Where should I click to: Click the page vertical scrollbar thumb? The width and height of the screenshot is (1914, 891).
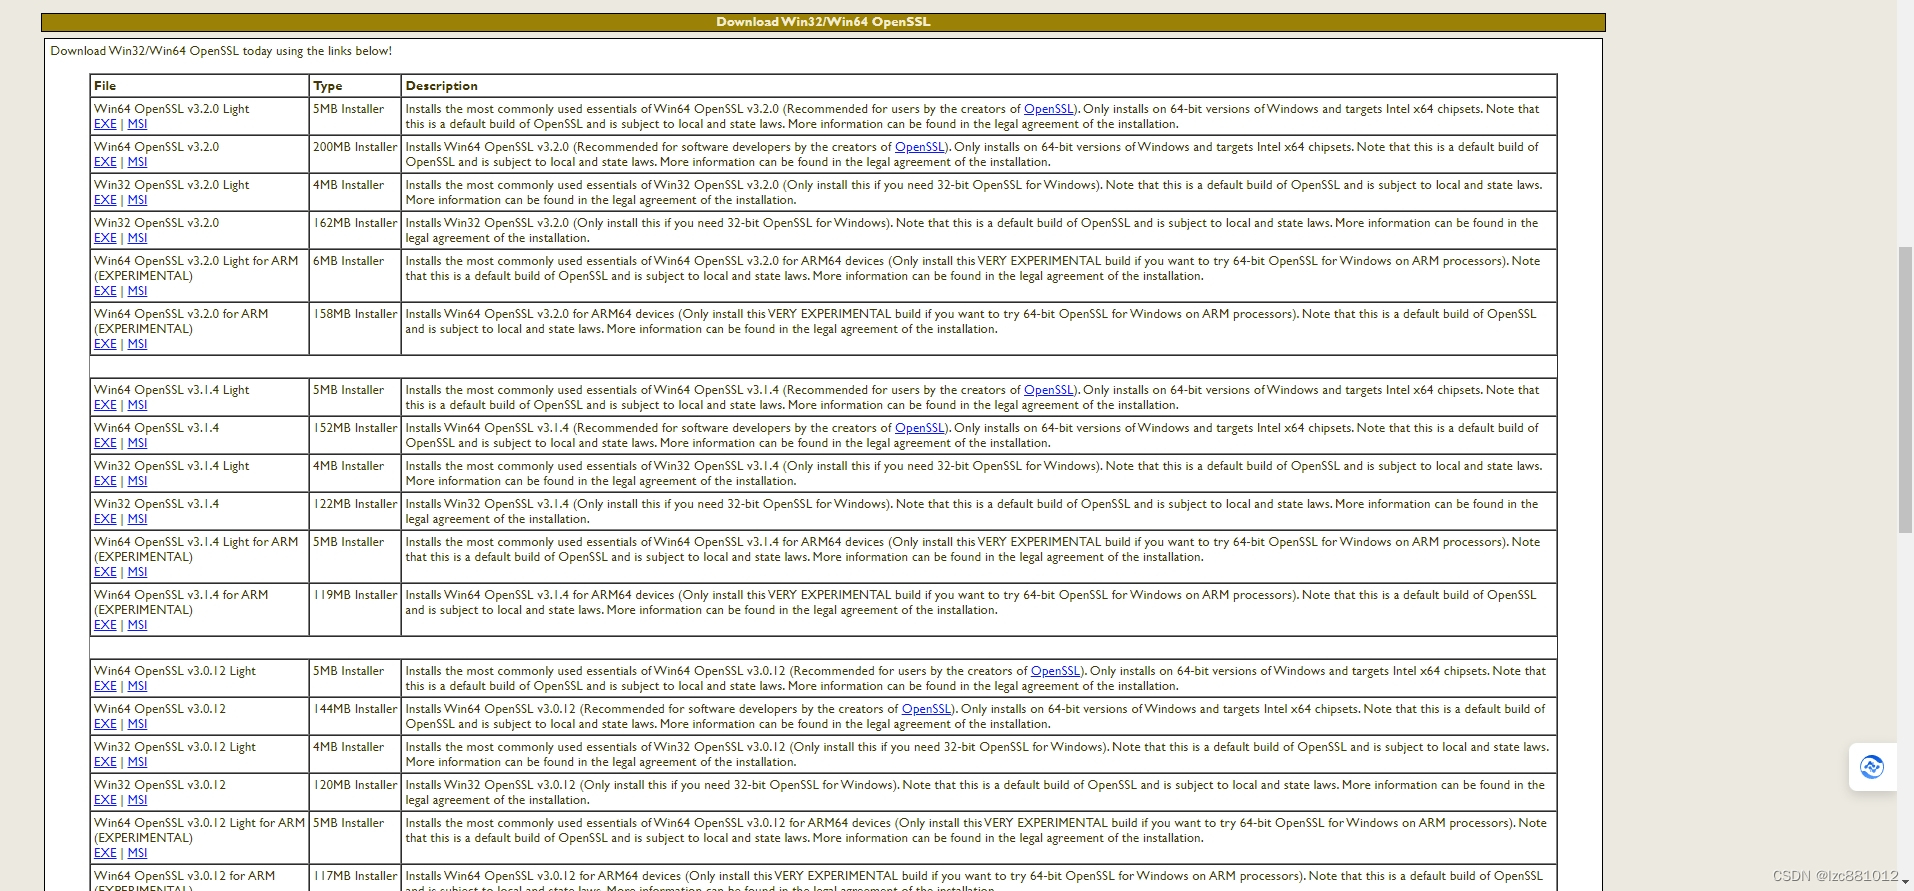click(x=1905, y=390)
